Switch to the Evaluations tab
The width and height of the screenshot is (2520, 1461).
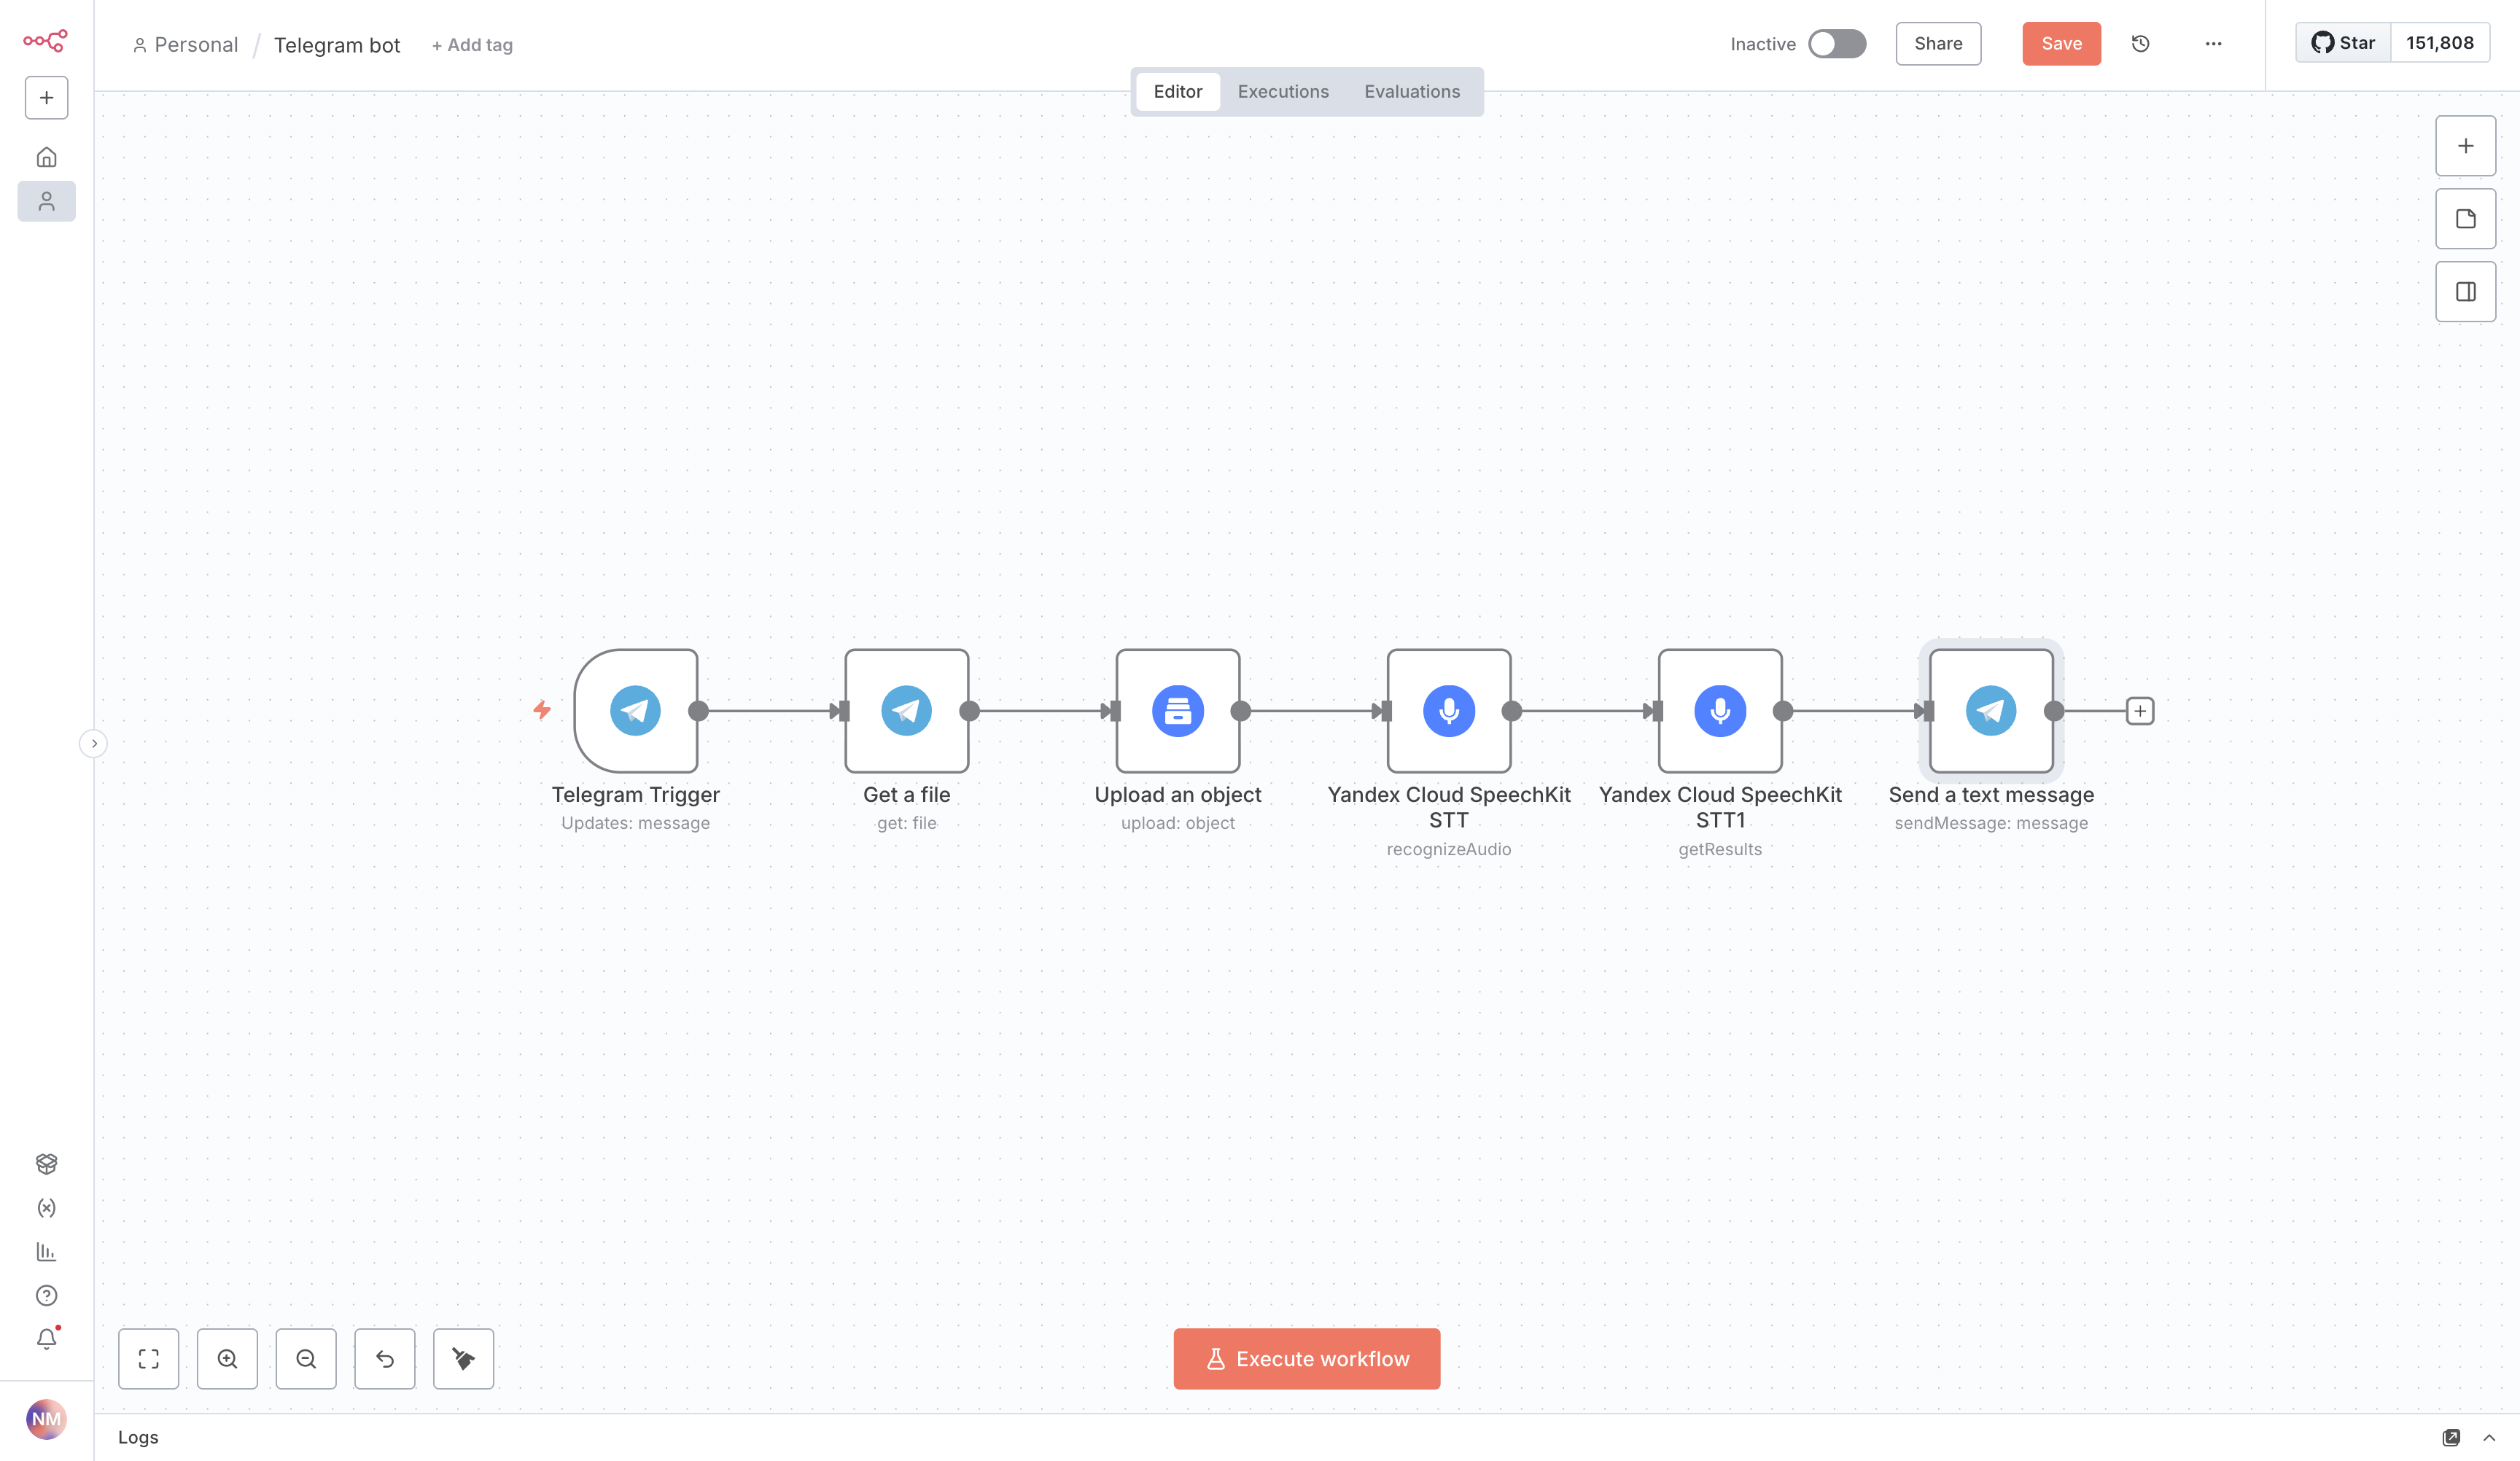[1411, 92]
